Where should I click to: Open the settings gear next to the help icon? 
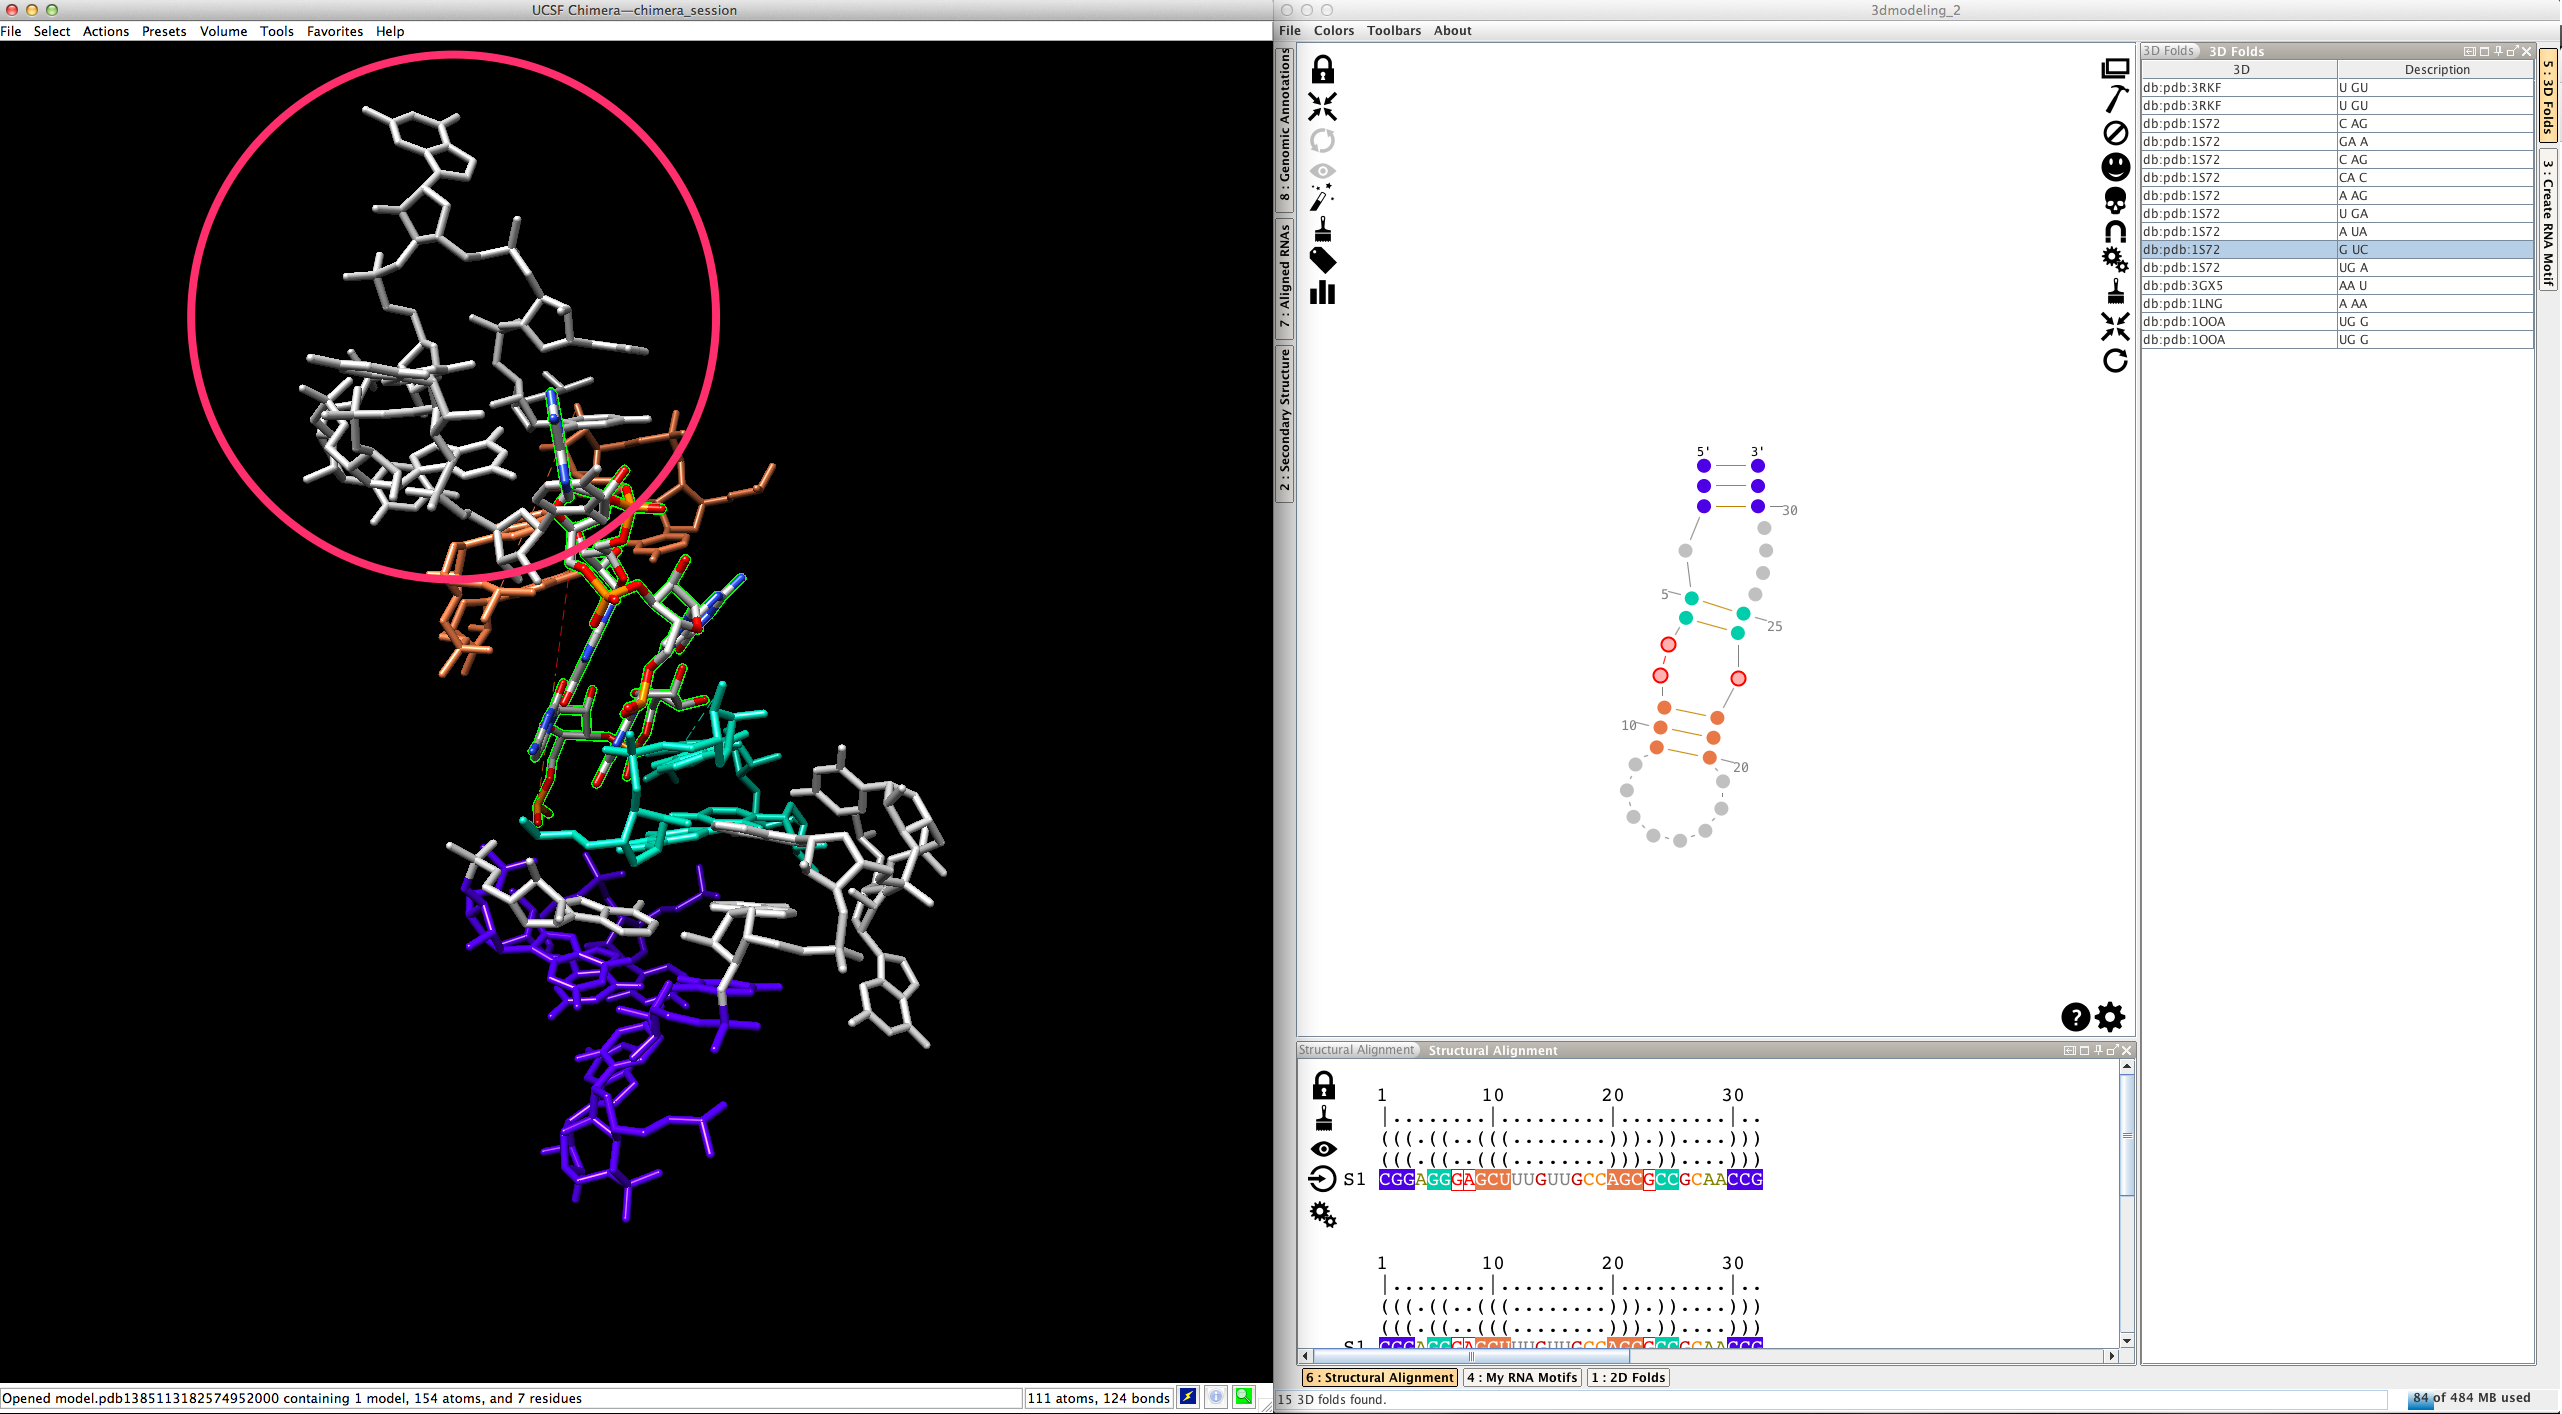(x=2110, y=1017)
